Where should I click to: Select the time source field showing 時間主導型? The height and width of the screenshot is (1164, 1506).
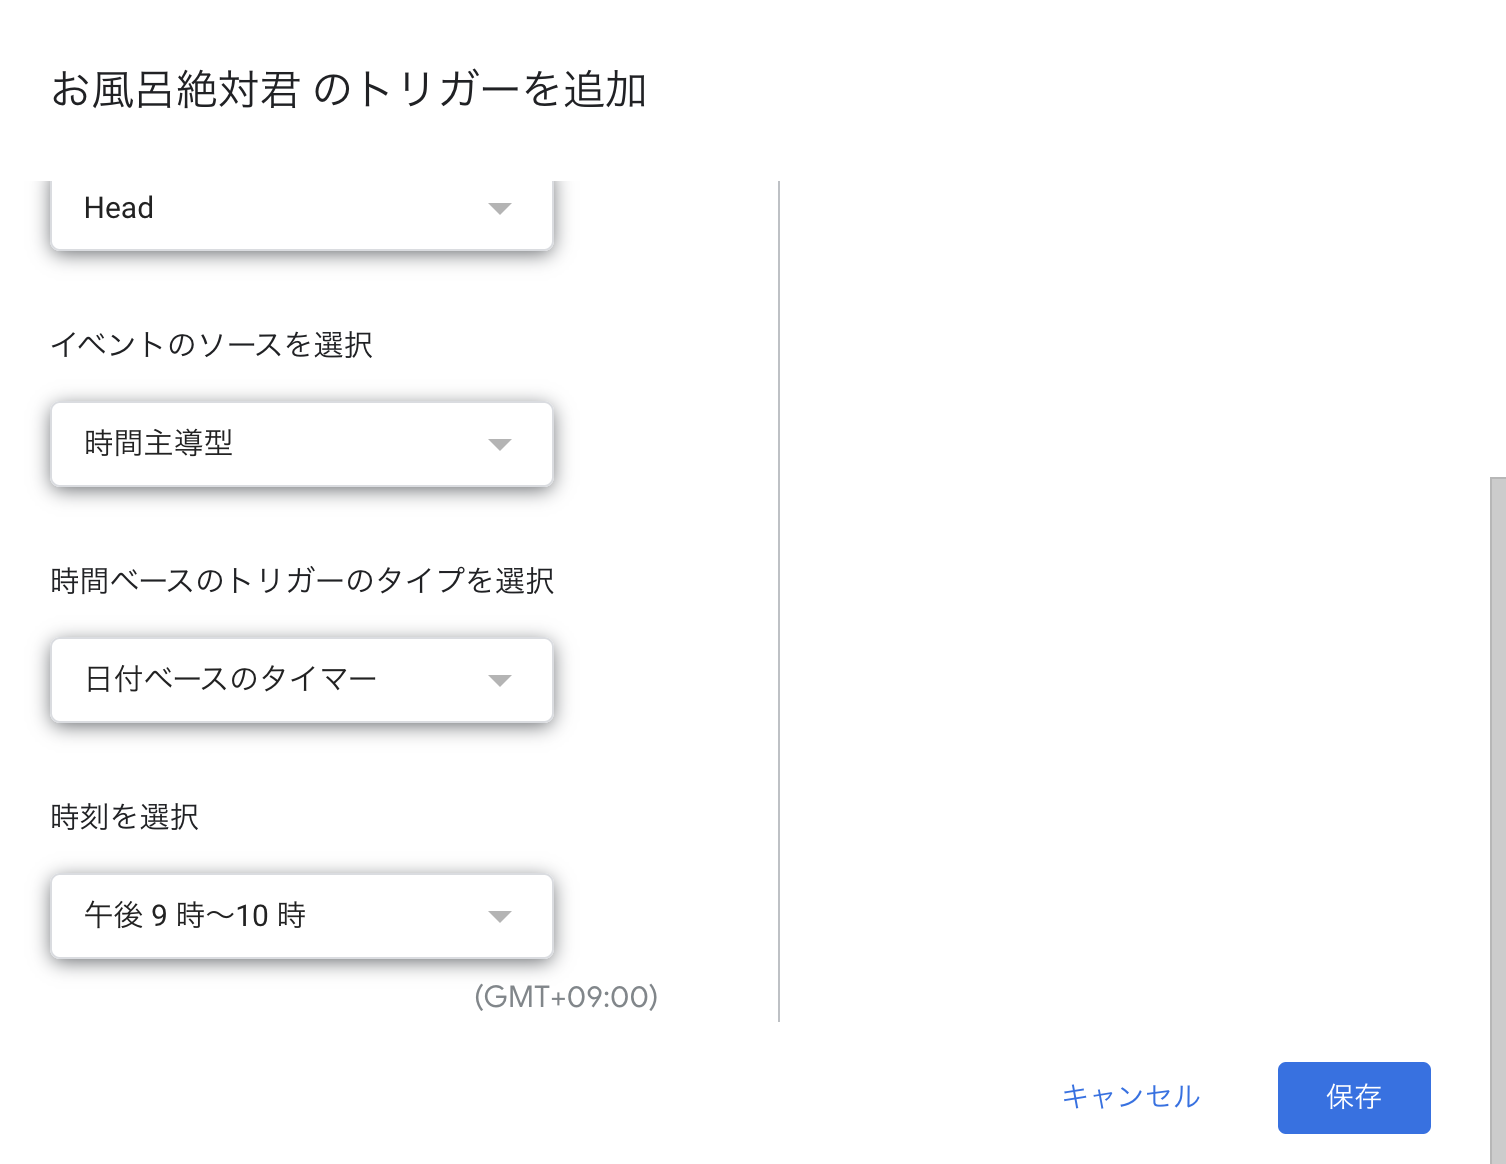point(250,445)
